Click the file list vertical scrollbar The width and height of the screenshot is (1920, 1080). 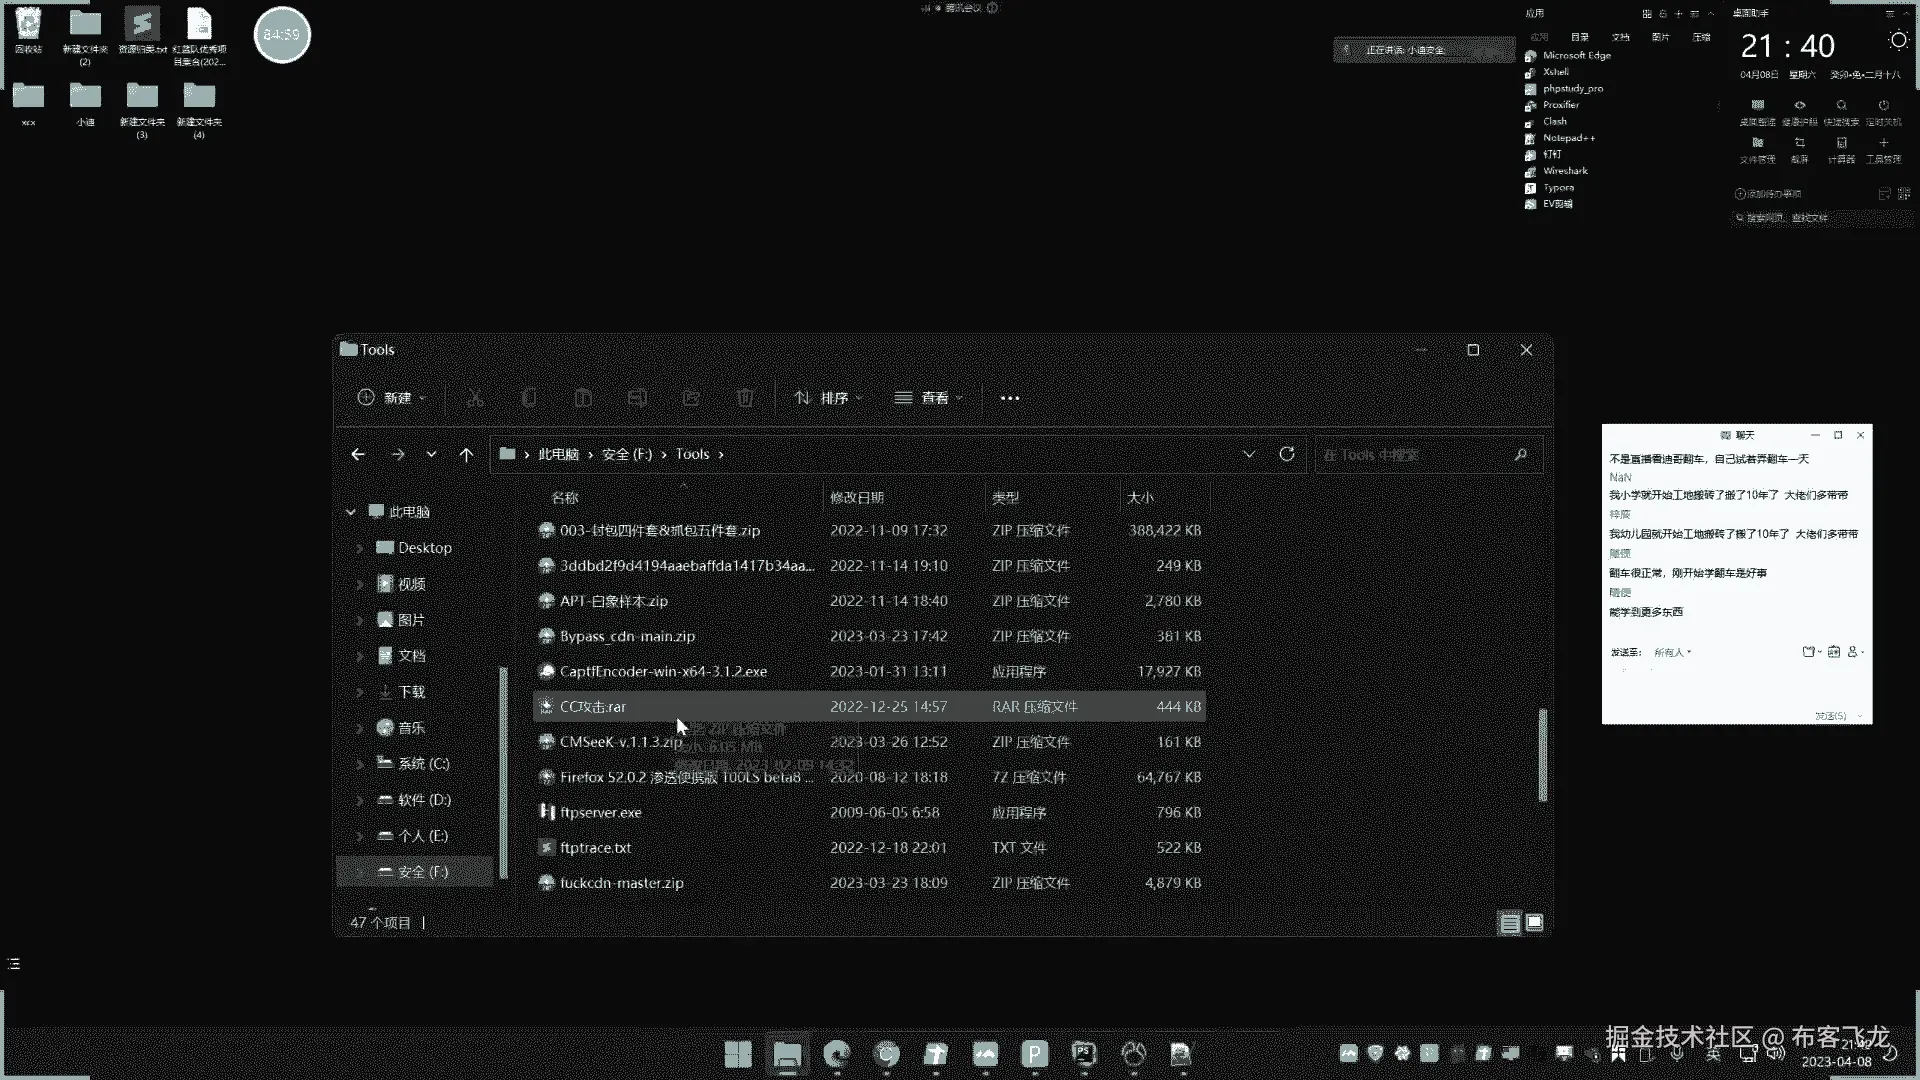pos(1542,755)
